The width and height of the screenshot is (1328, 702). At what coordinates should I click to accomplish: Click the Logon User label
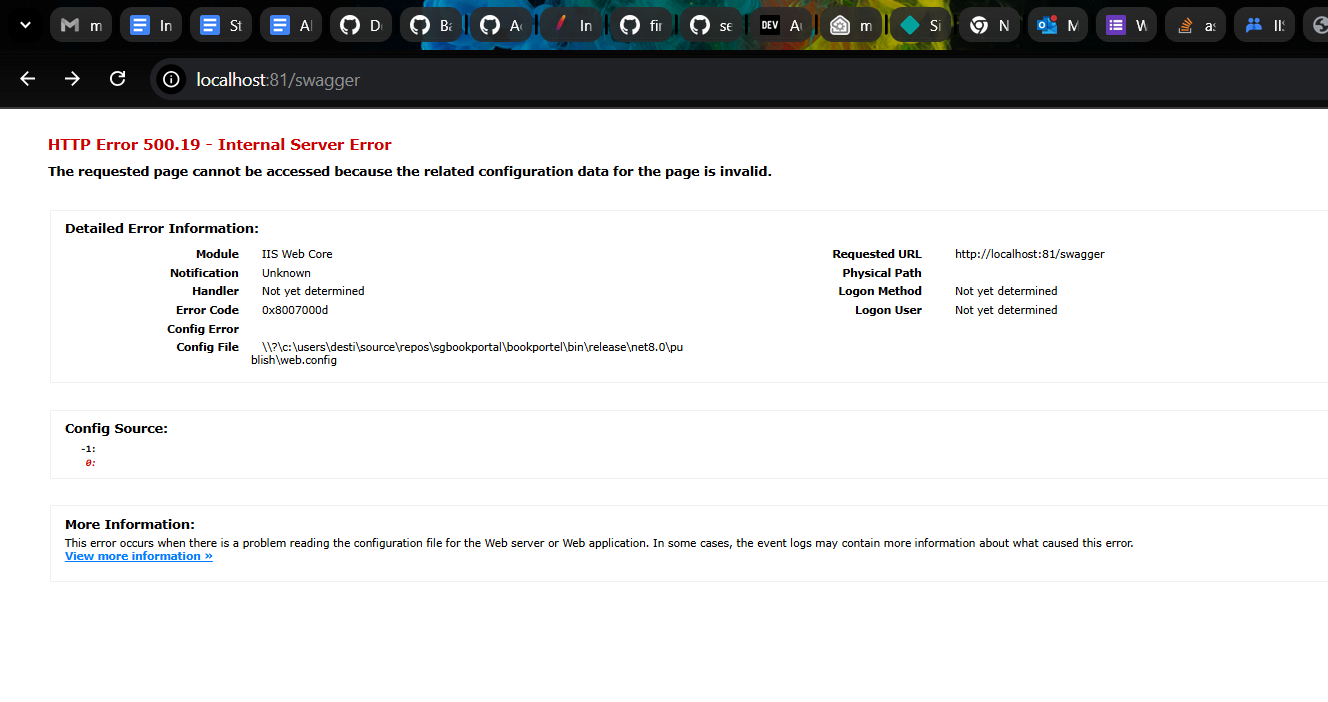(x=888, y=310)
